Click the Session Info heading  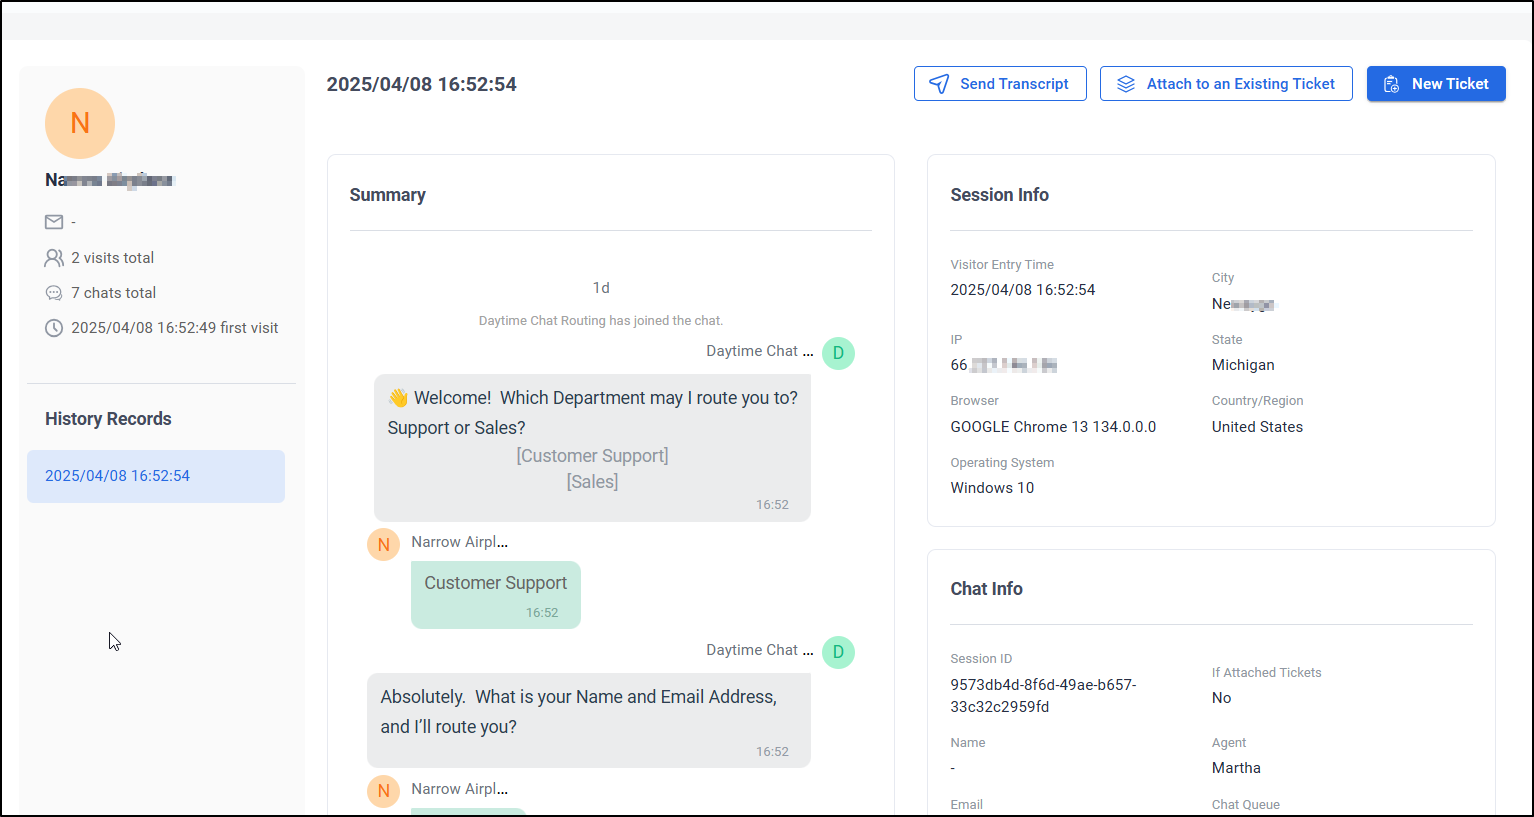[999, 195]
